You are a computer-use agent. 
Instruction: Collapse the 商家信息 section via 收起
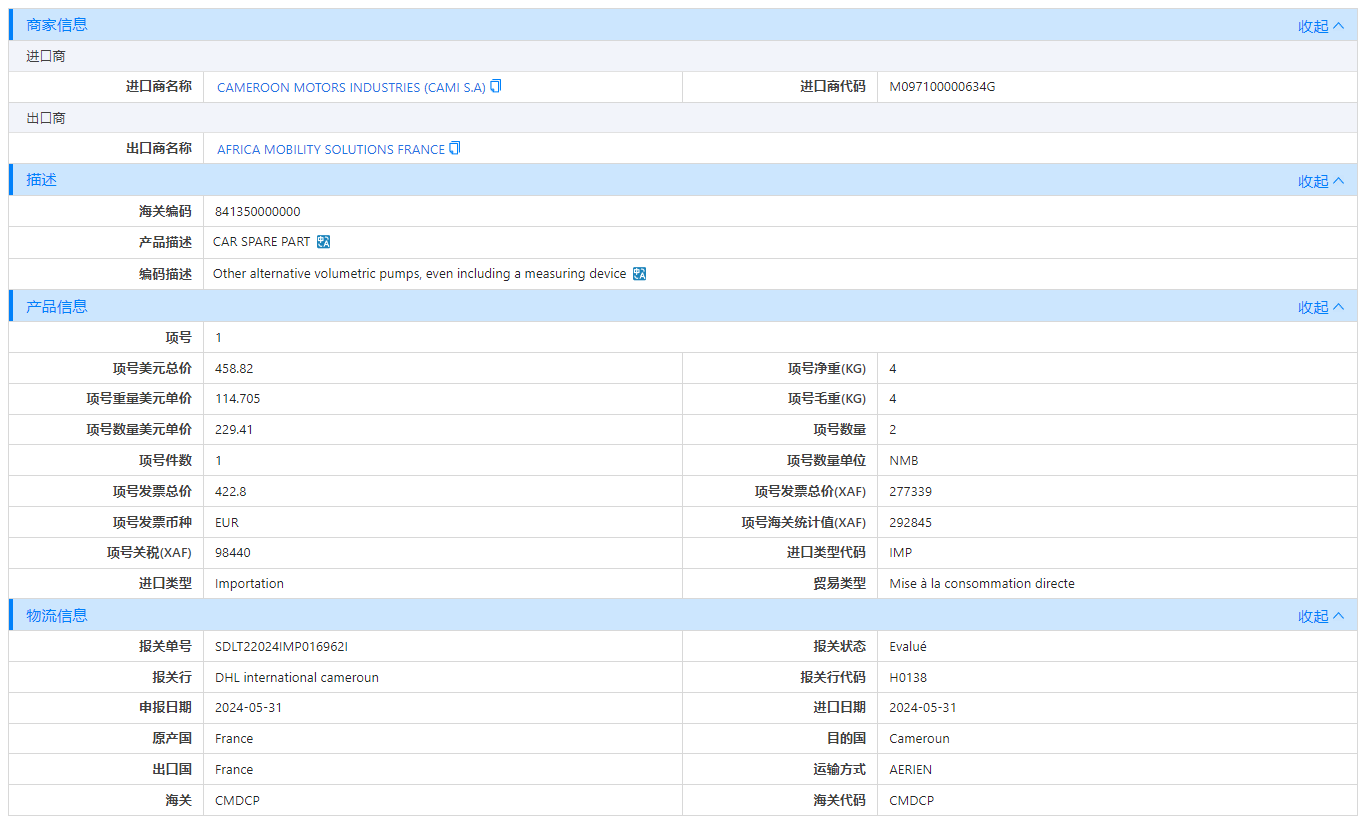[1315, 25]
